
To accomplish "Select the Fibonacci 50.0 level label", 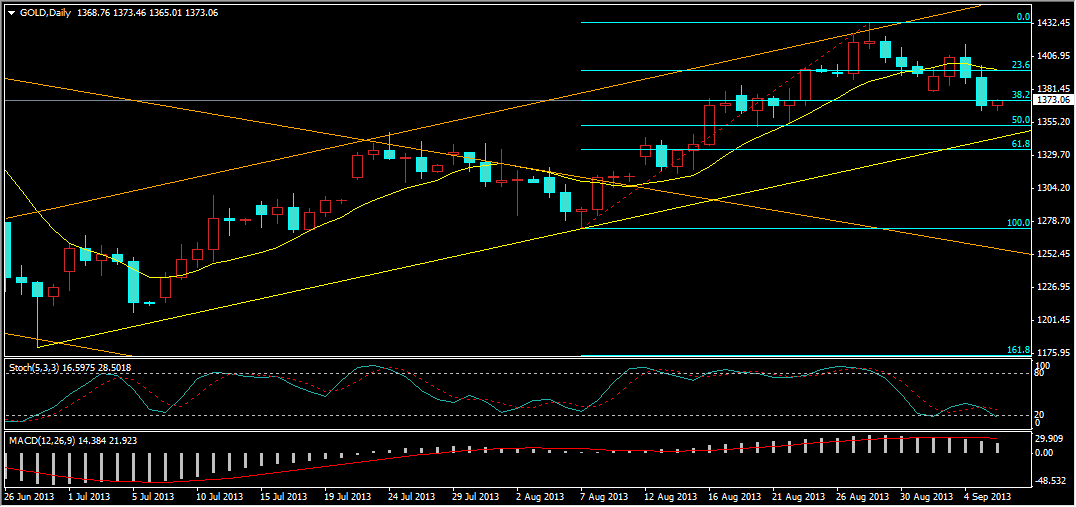I will 1020,120.
